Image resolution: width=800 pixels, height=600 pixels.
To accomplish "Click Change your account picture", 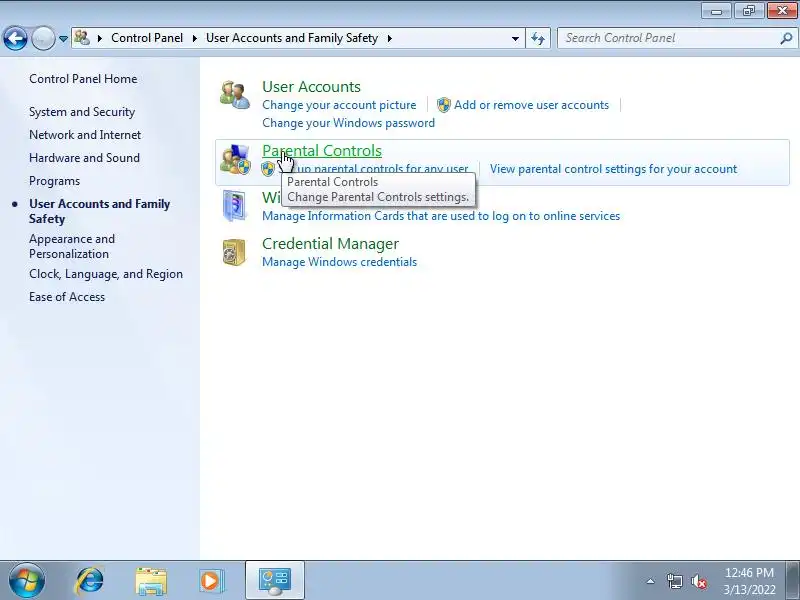I will click(339, 105).
